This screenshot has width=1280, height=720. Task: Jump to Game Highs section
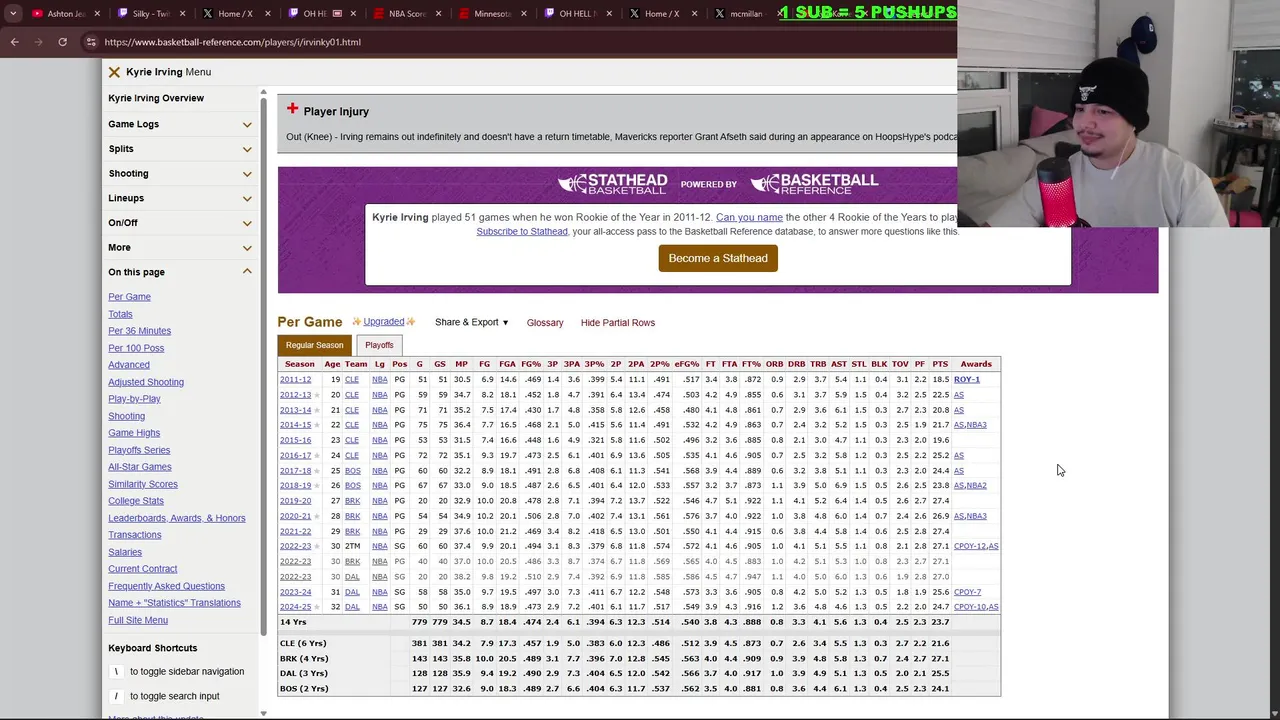tap(134, 433)
